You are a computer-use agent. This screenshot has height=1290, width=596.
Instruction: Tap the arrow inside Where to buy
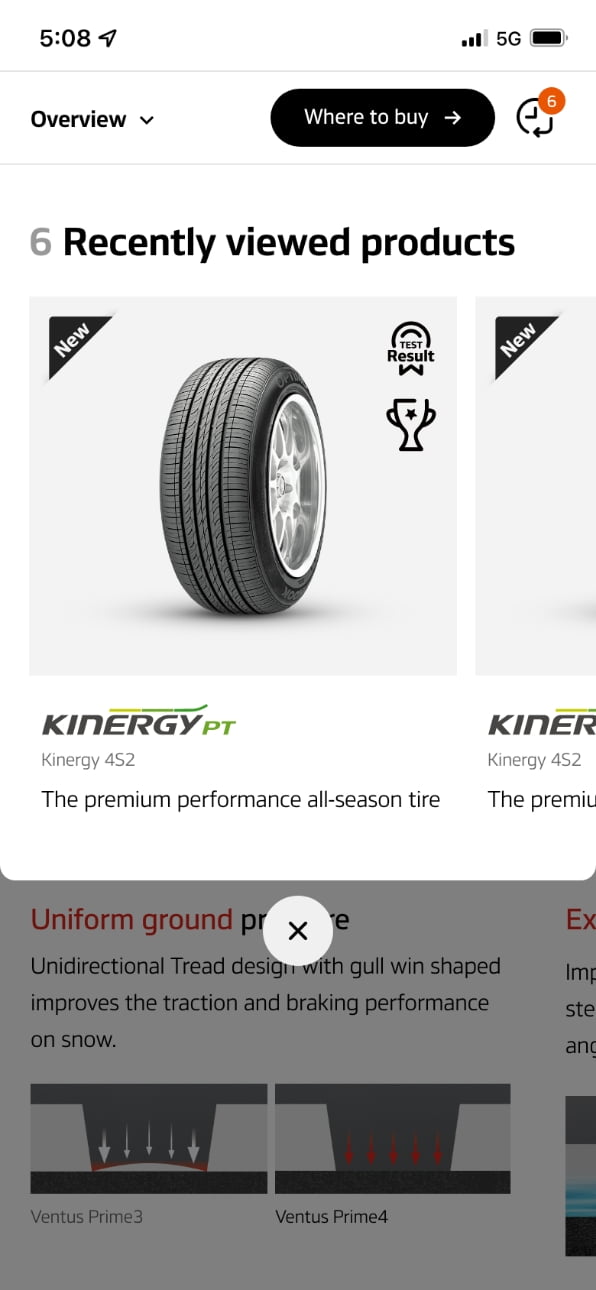coord(453,118)
